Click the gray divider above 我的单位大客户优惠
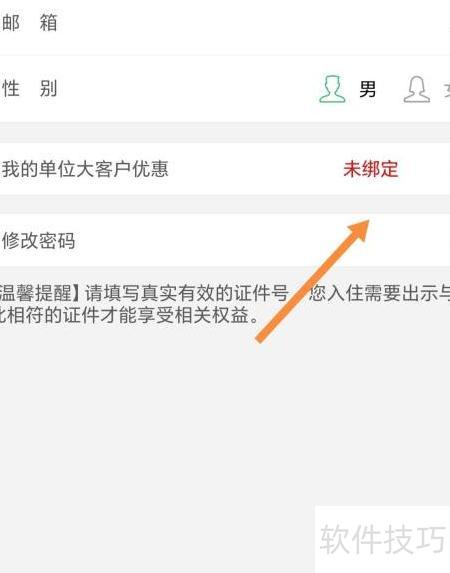The height and width of the screenshot is (573, 450). pyautogui.click(x=225, y=132)
